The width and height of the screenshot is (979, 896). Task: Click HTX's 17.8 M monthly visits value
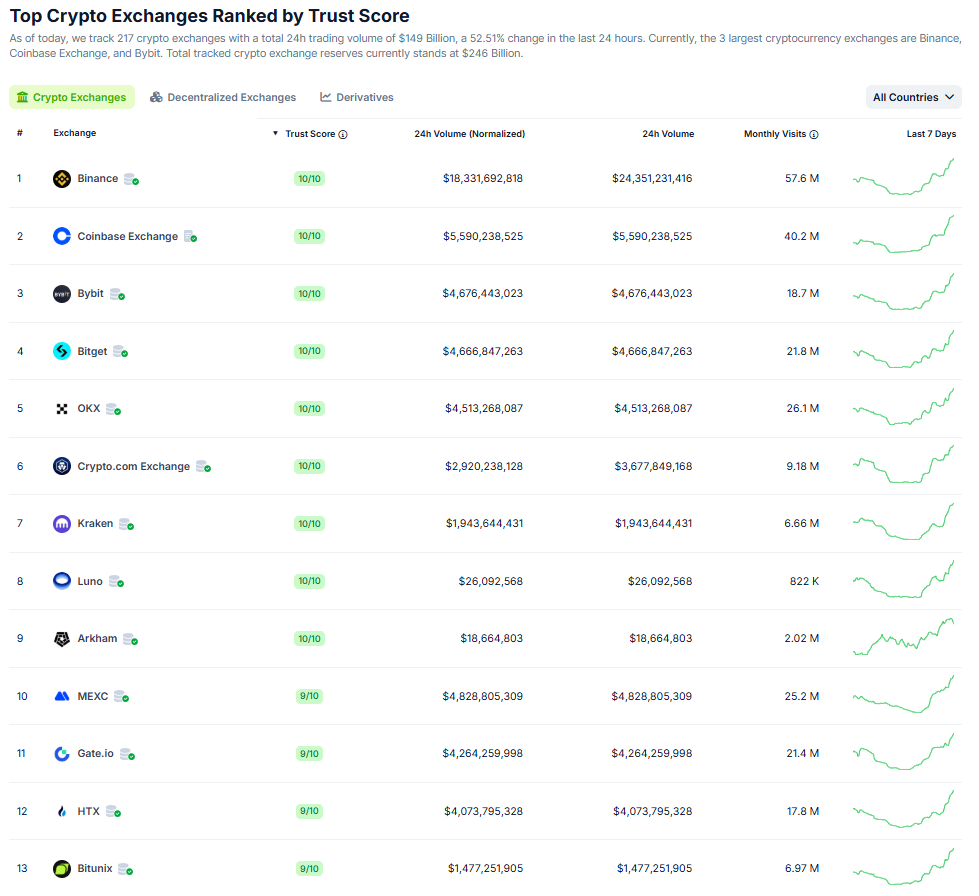tap(803, 811)
